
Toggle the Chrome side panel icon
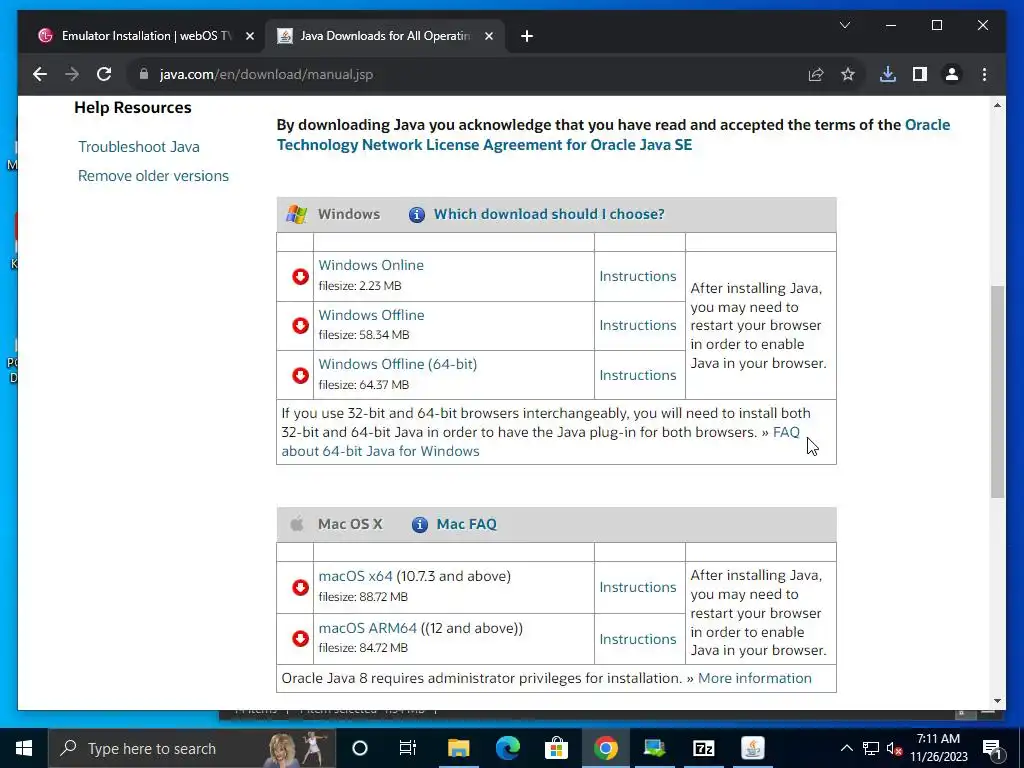(920, 74)
